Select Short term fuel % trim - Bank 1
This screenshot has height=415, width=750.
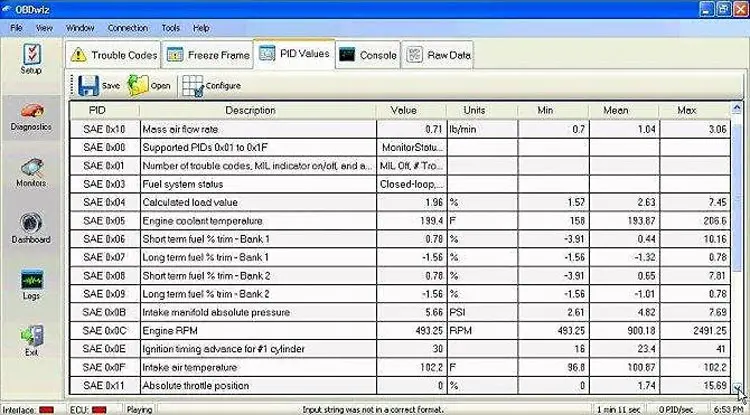click(x=400, y=239)
